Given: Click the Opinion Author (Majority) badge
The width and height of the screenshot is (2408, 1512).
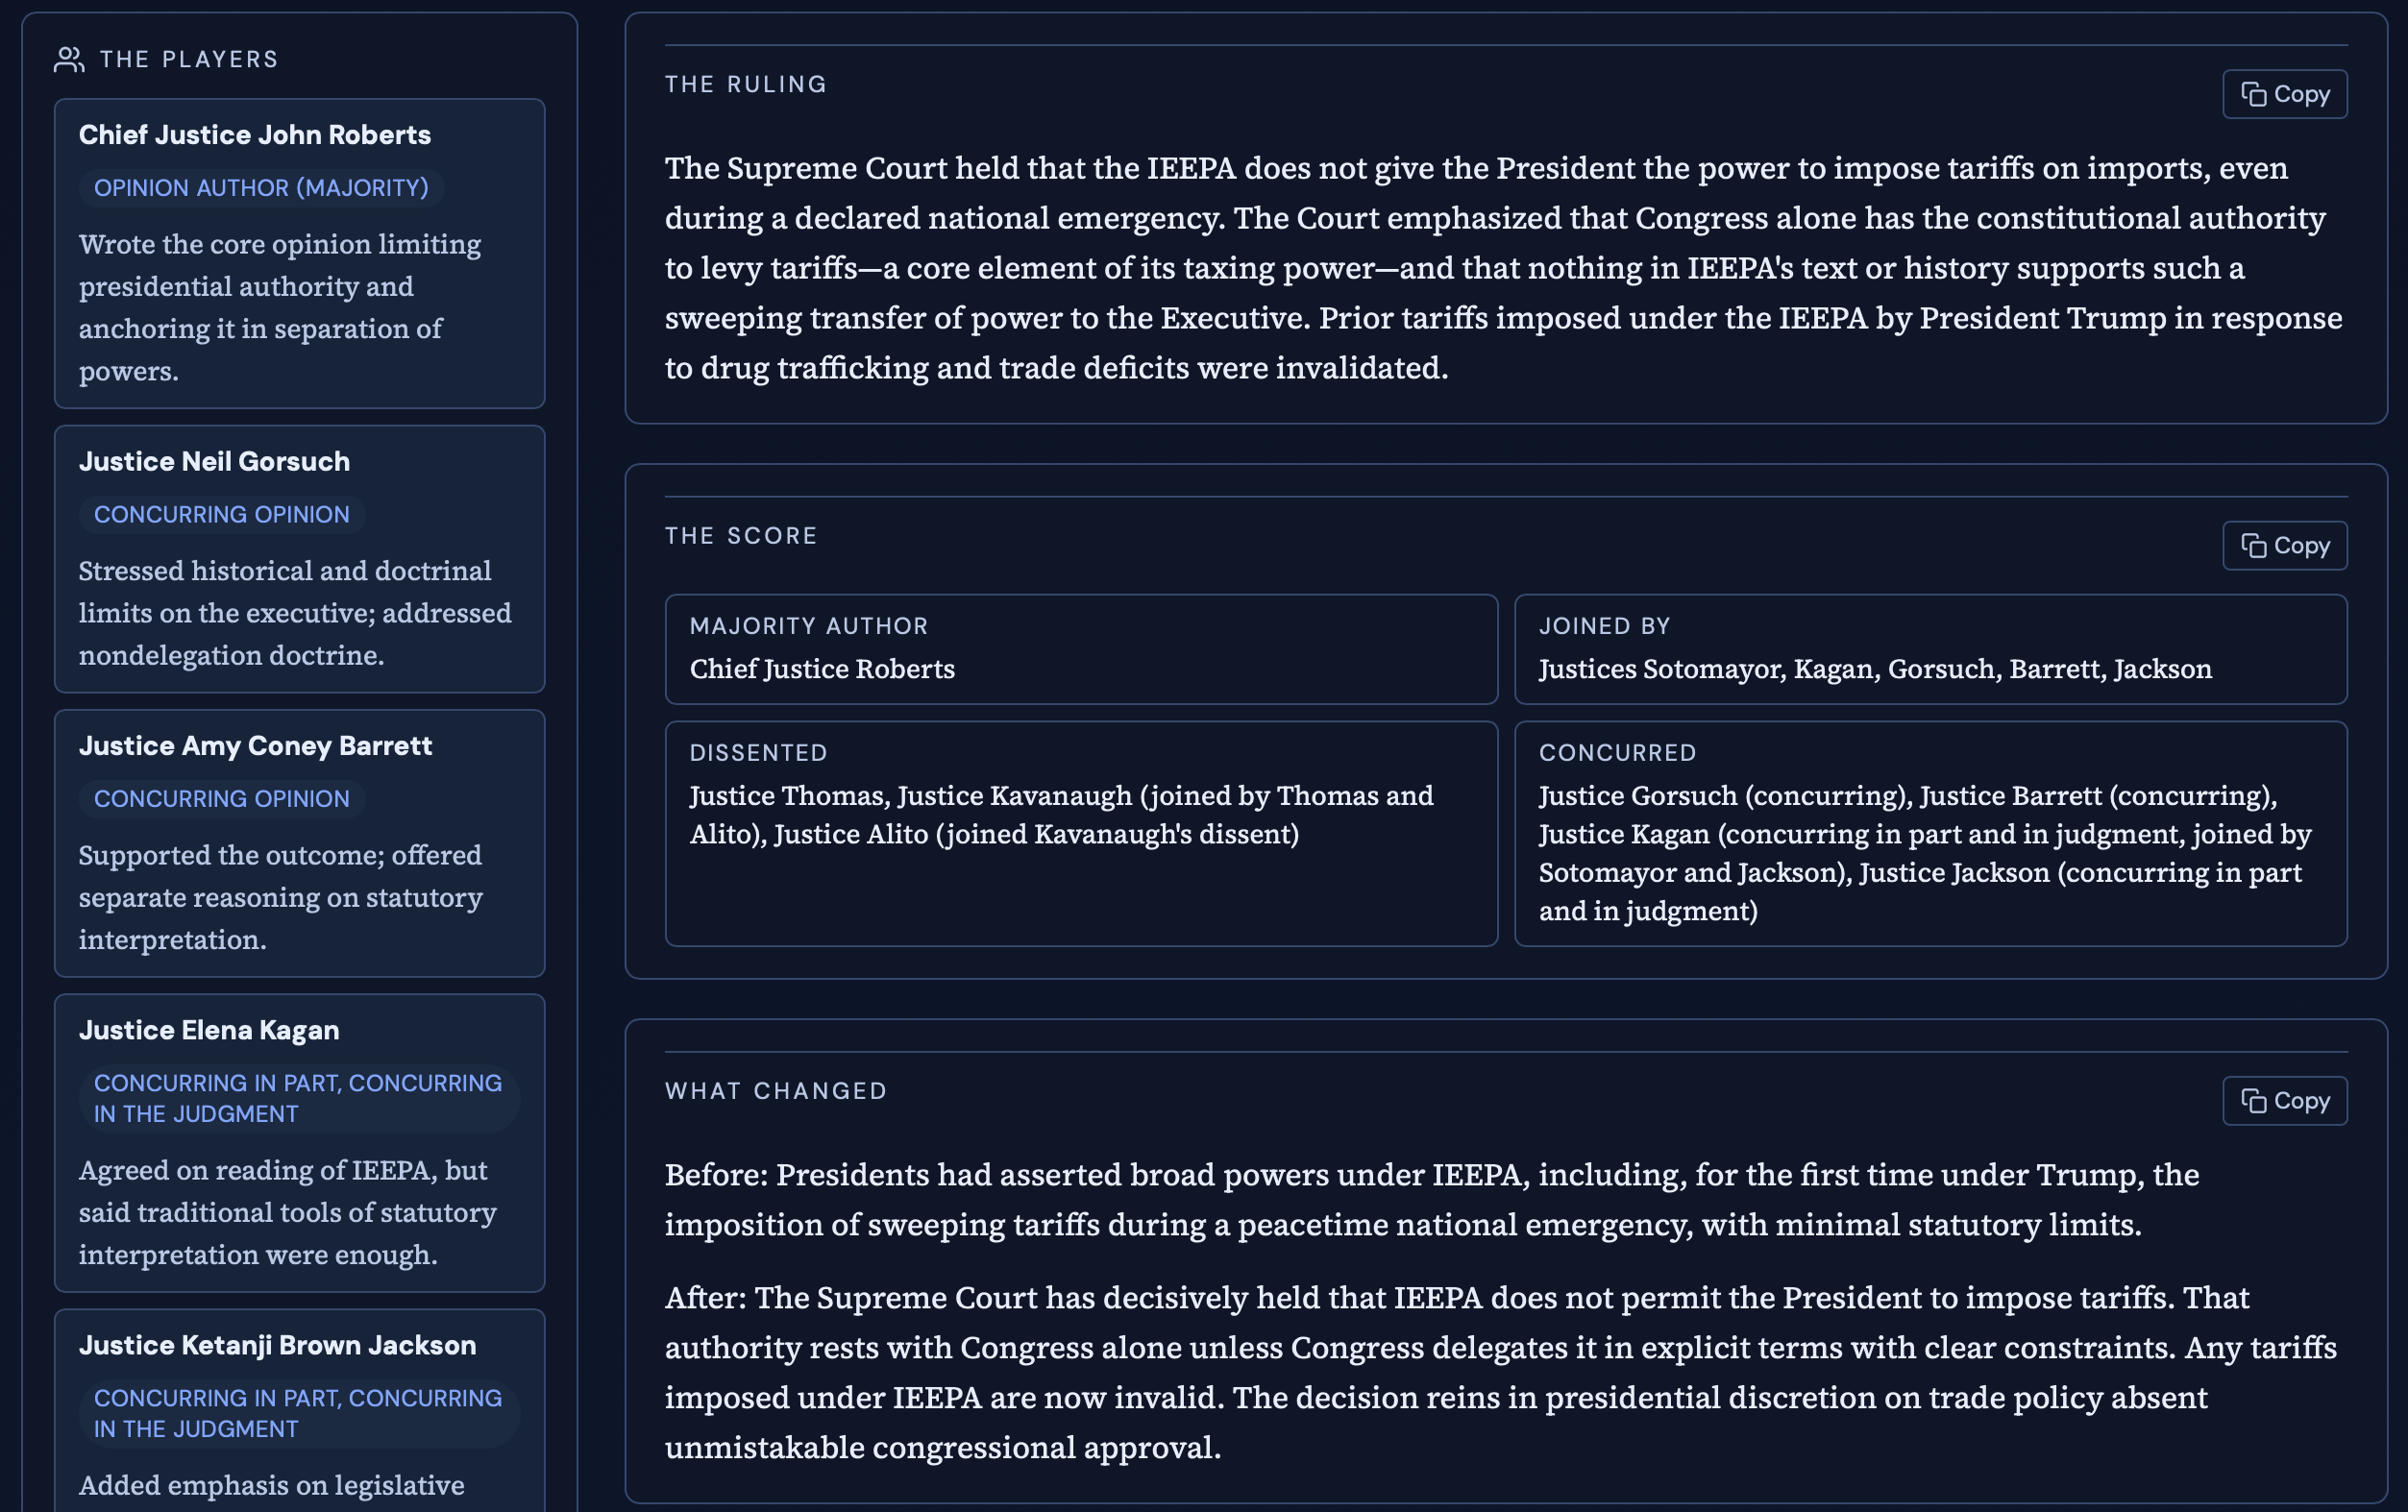Looking at the screenshot, I should (261, 188).
